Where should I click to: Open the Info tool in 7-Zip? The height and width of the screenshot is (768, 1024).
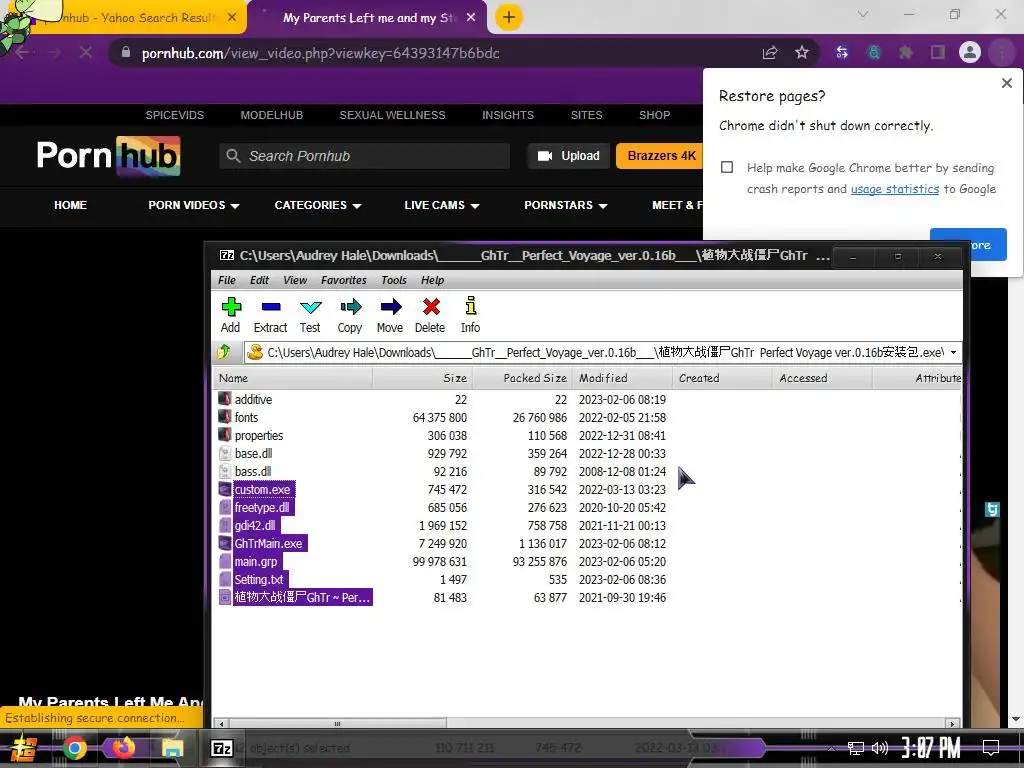(x=470, y=315)
